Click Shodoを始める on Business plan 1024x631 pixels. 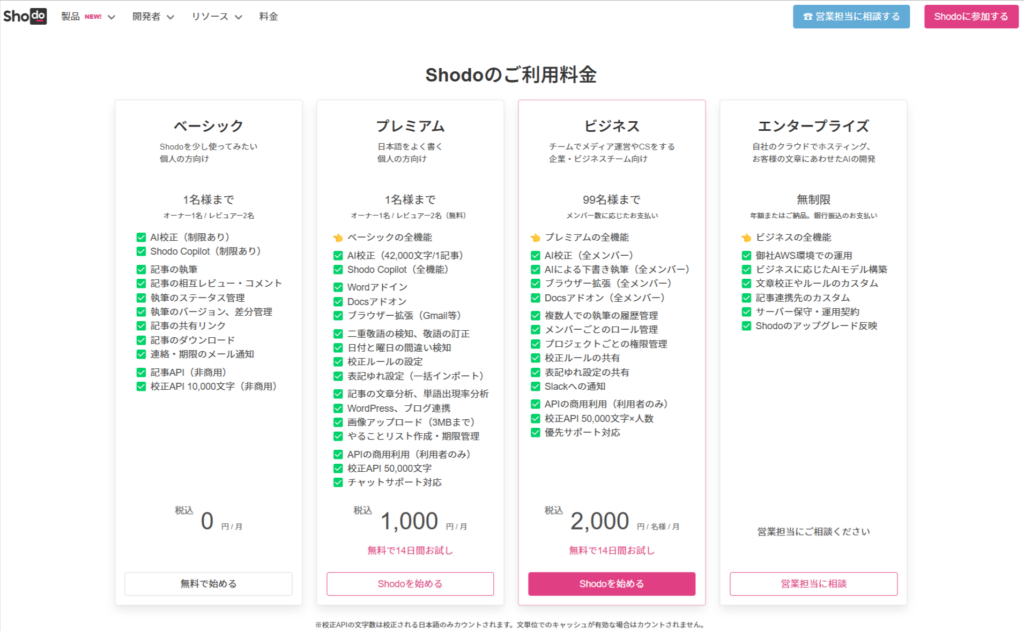pyautogui.click(x=612, y=584)
